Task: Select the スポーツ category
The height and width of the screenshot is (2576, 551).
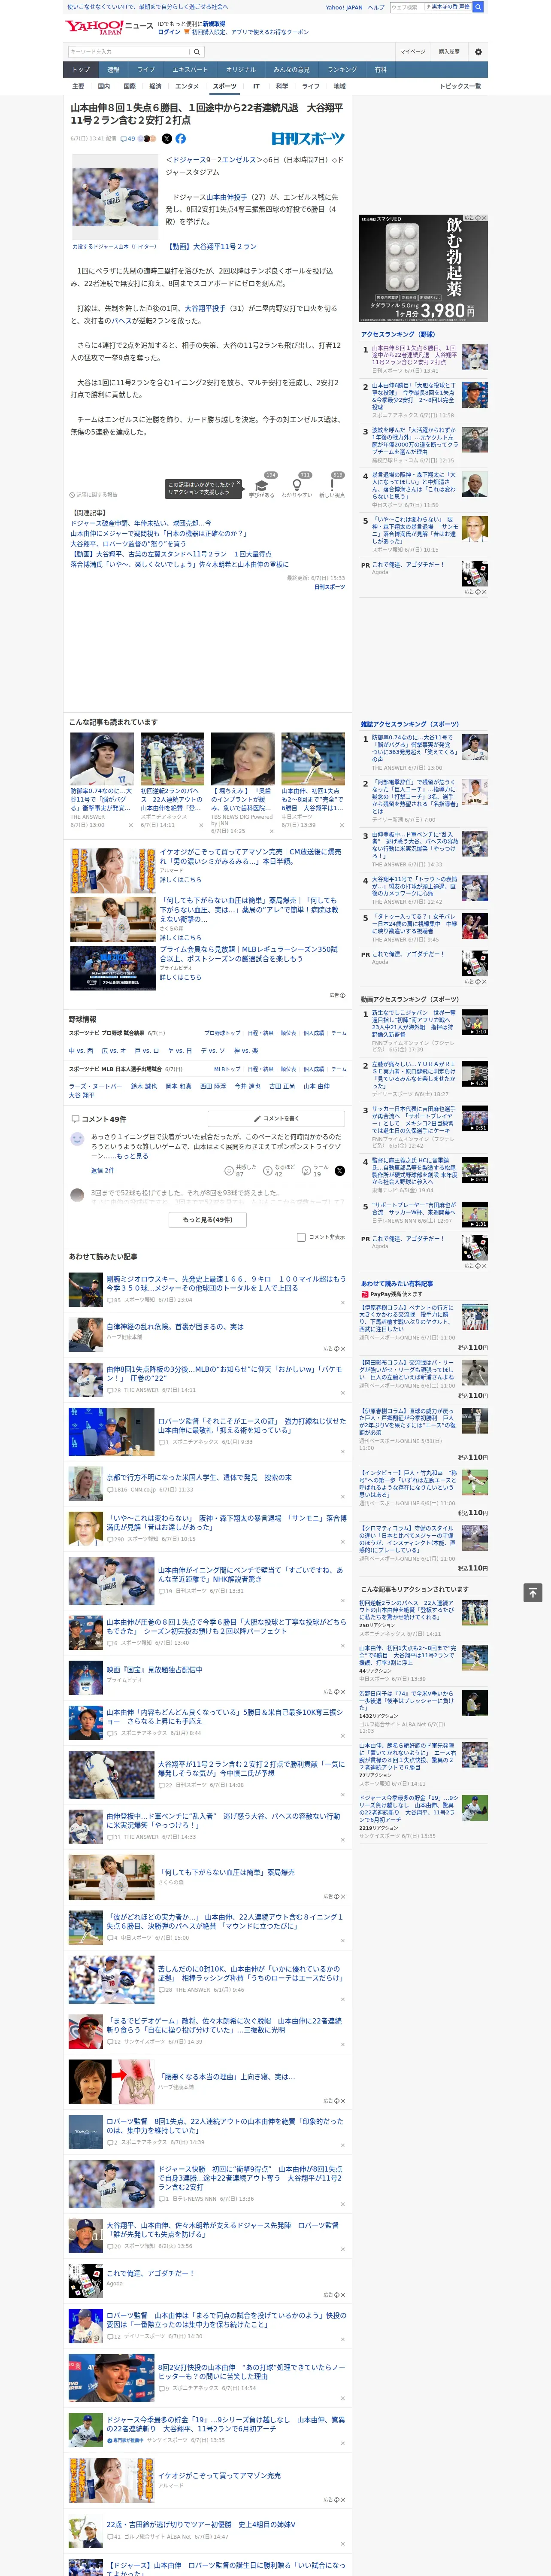Action: click(225, 86)
